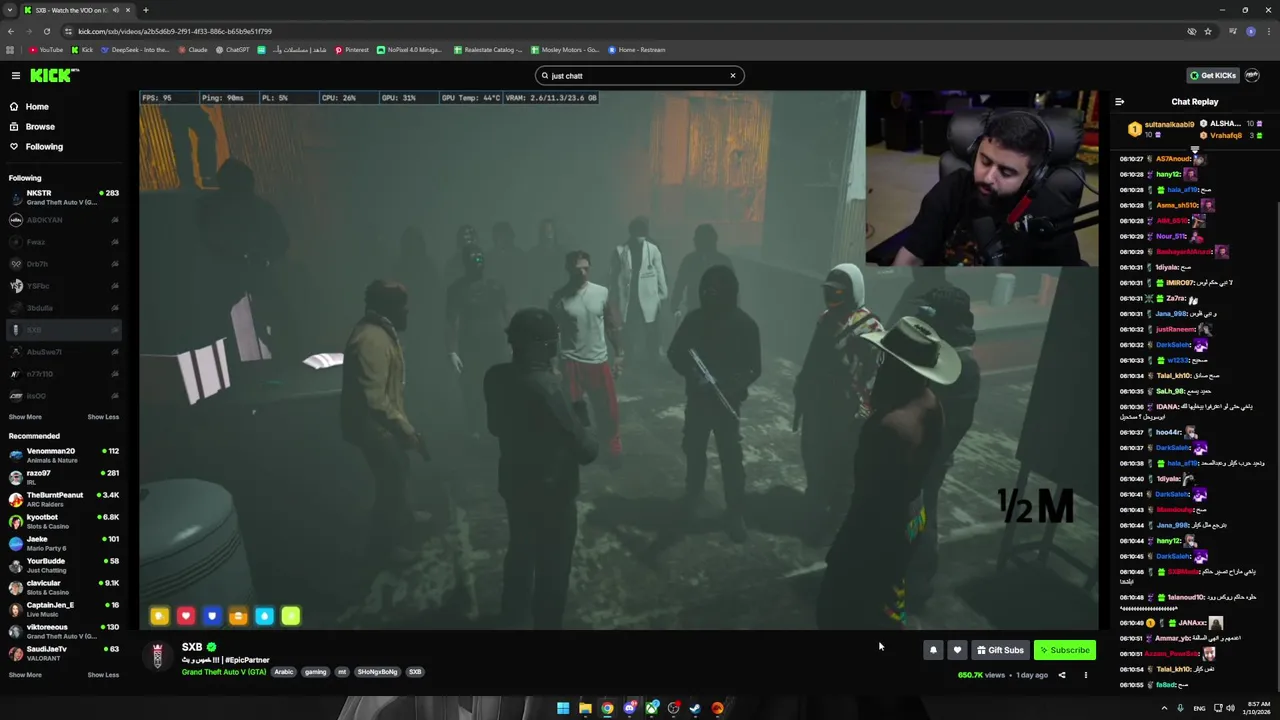Expand the system tray hidden icons chevron
Image resolution: width=1280 pixels, height=720 pixels.
1164,708
